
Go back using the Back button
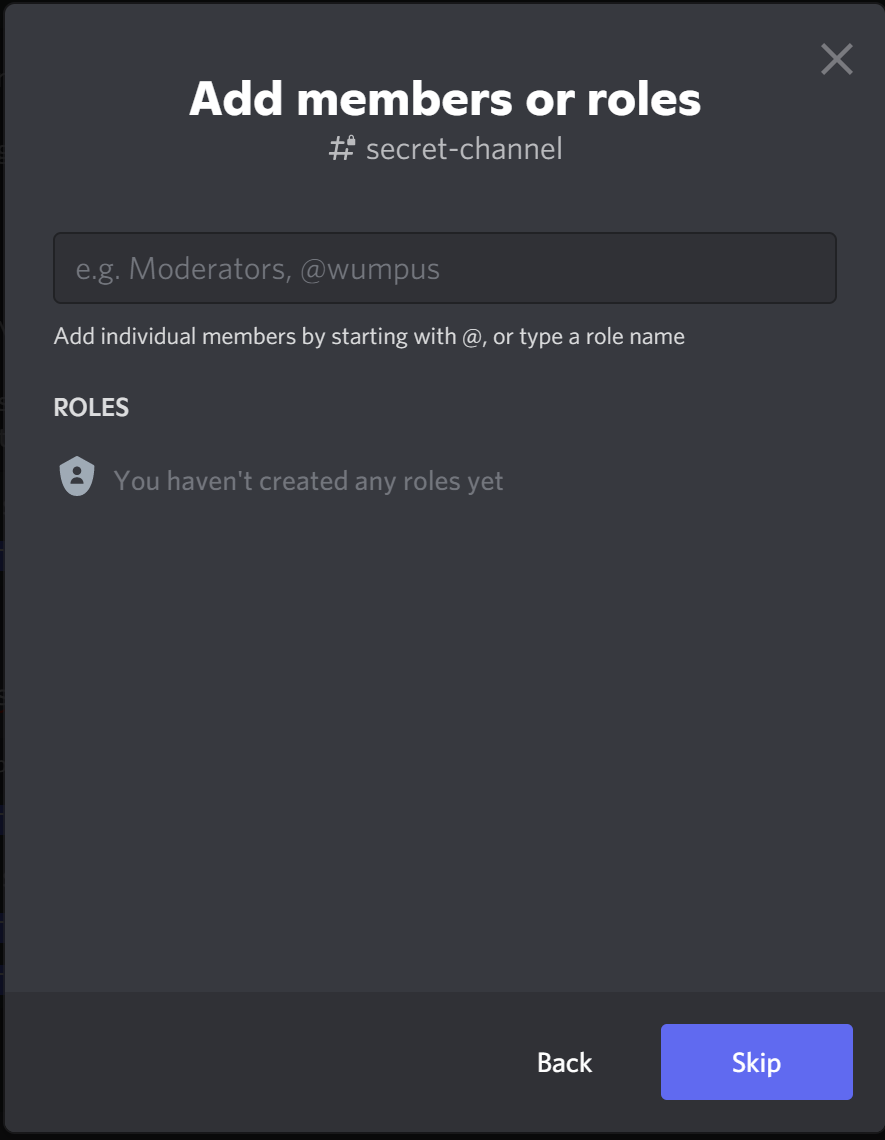[563, 1062]
